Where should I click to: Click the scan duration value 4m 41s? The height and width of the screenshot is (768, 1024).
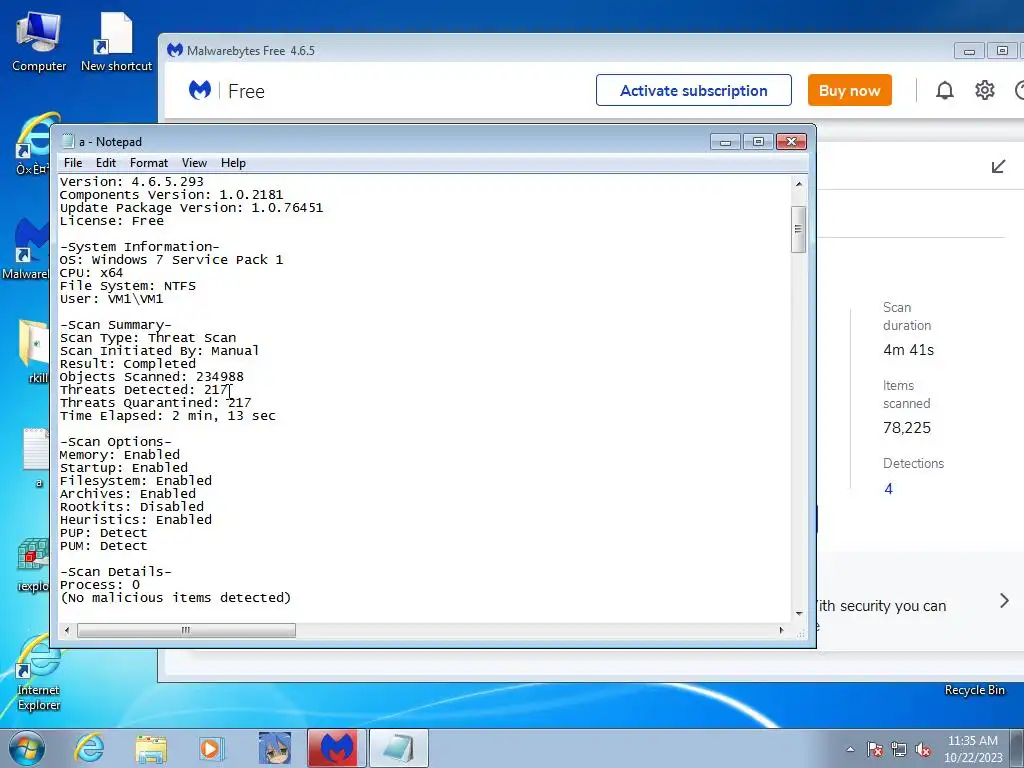tap(908, 350)
